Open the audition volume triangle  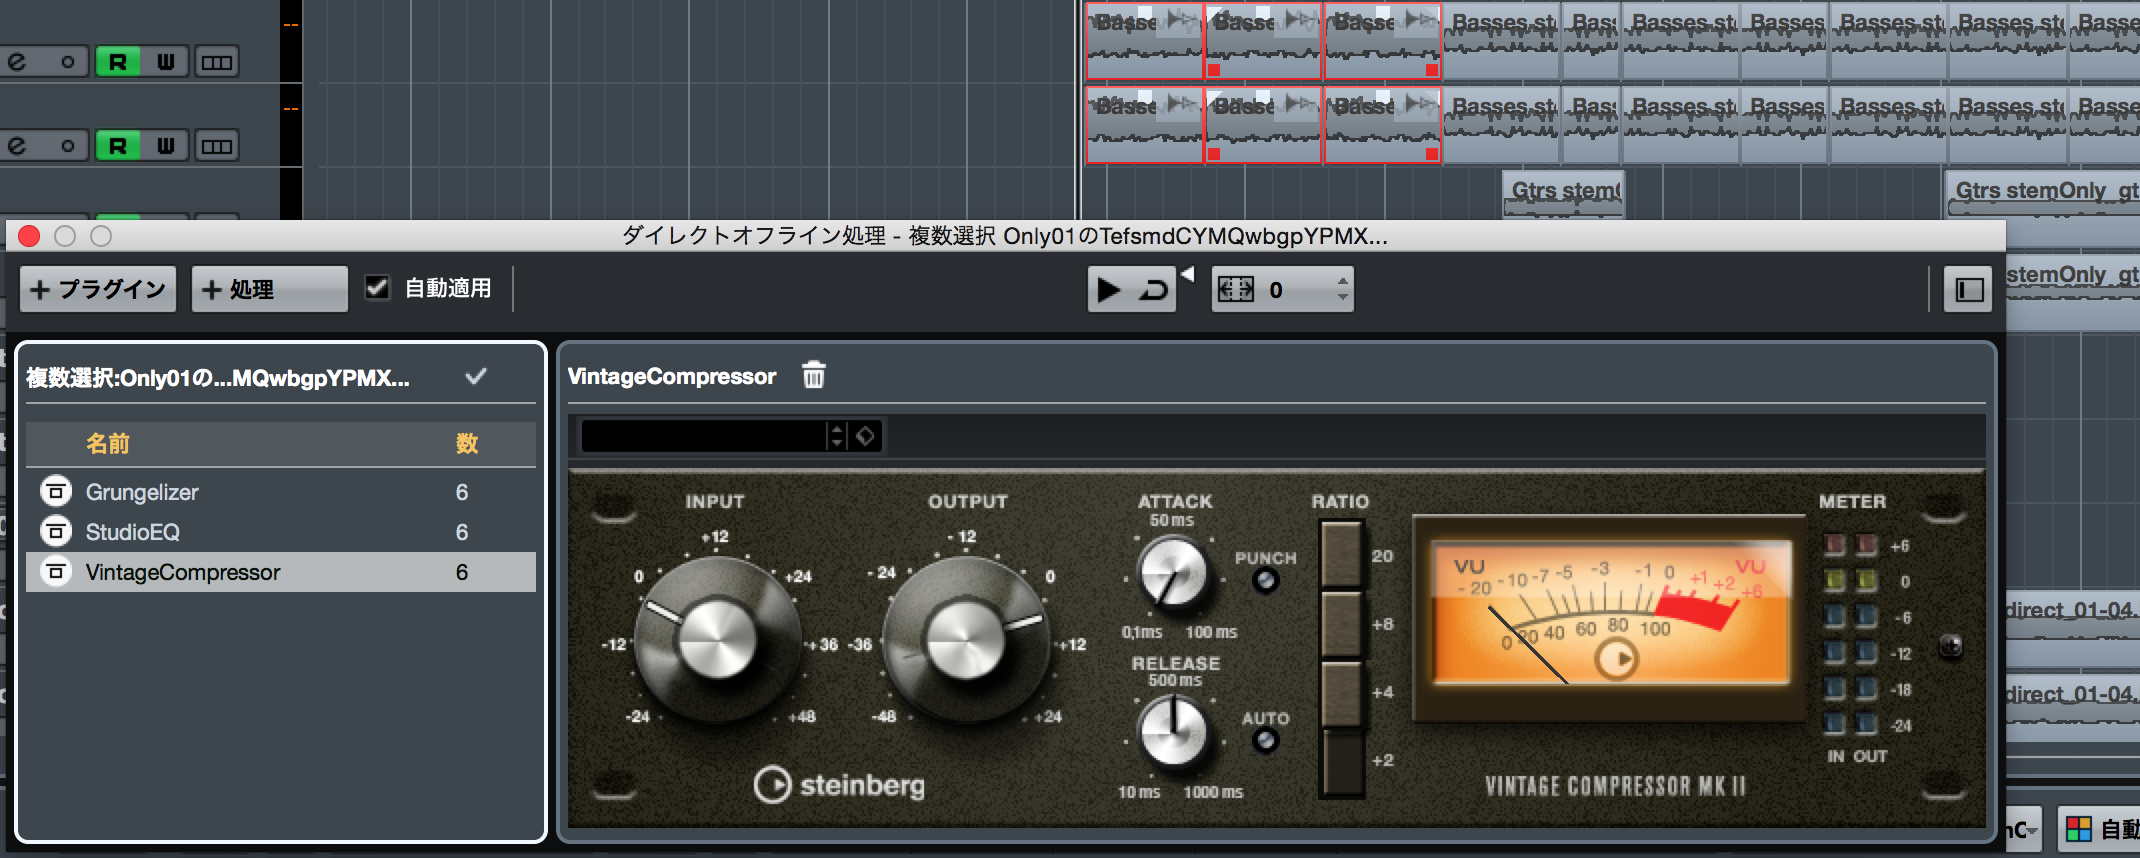tap(1187, 274)
